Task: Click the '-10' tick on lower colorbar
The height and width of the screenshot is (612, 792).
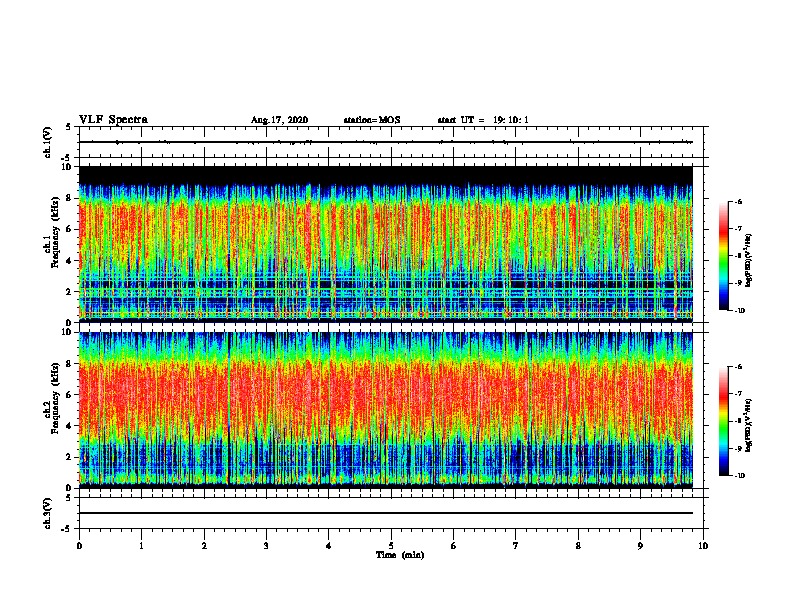Action: (x=739, y=476)
